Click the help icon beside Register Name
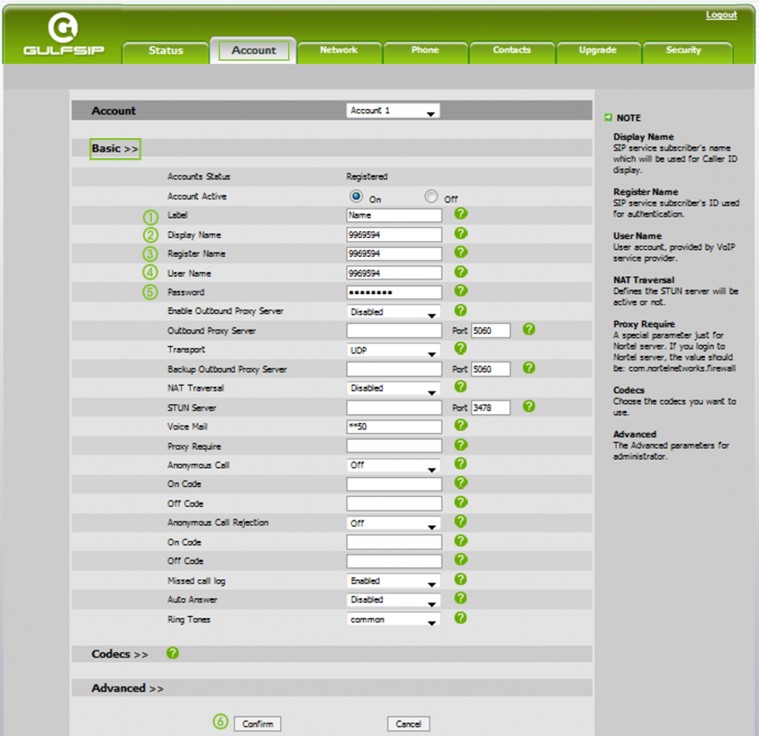 461,252
